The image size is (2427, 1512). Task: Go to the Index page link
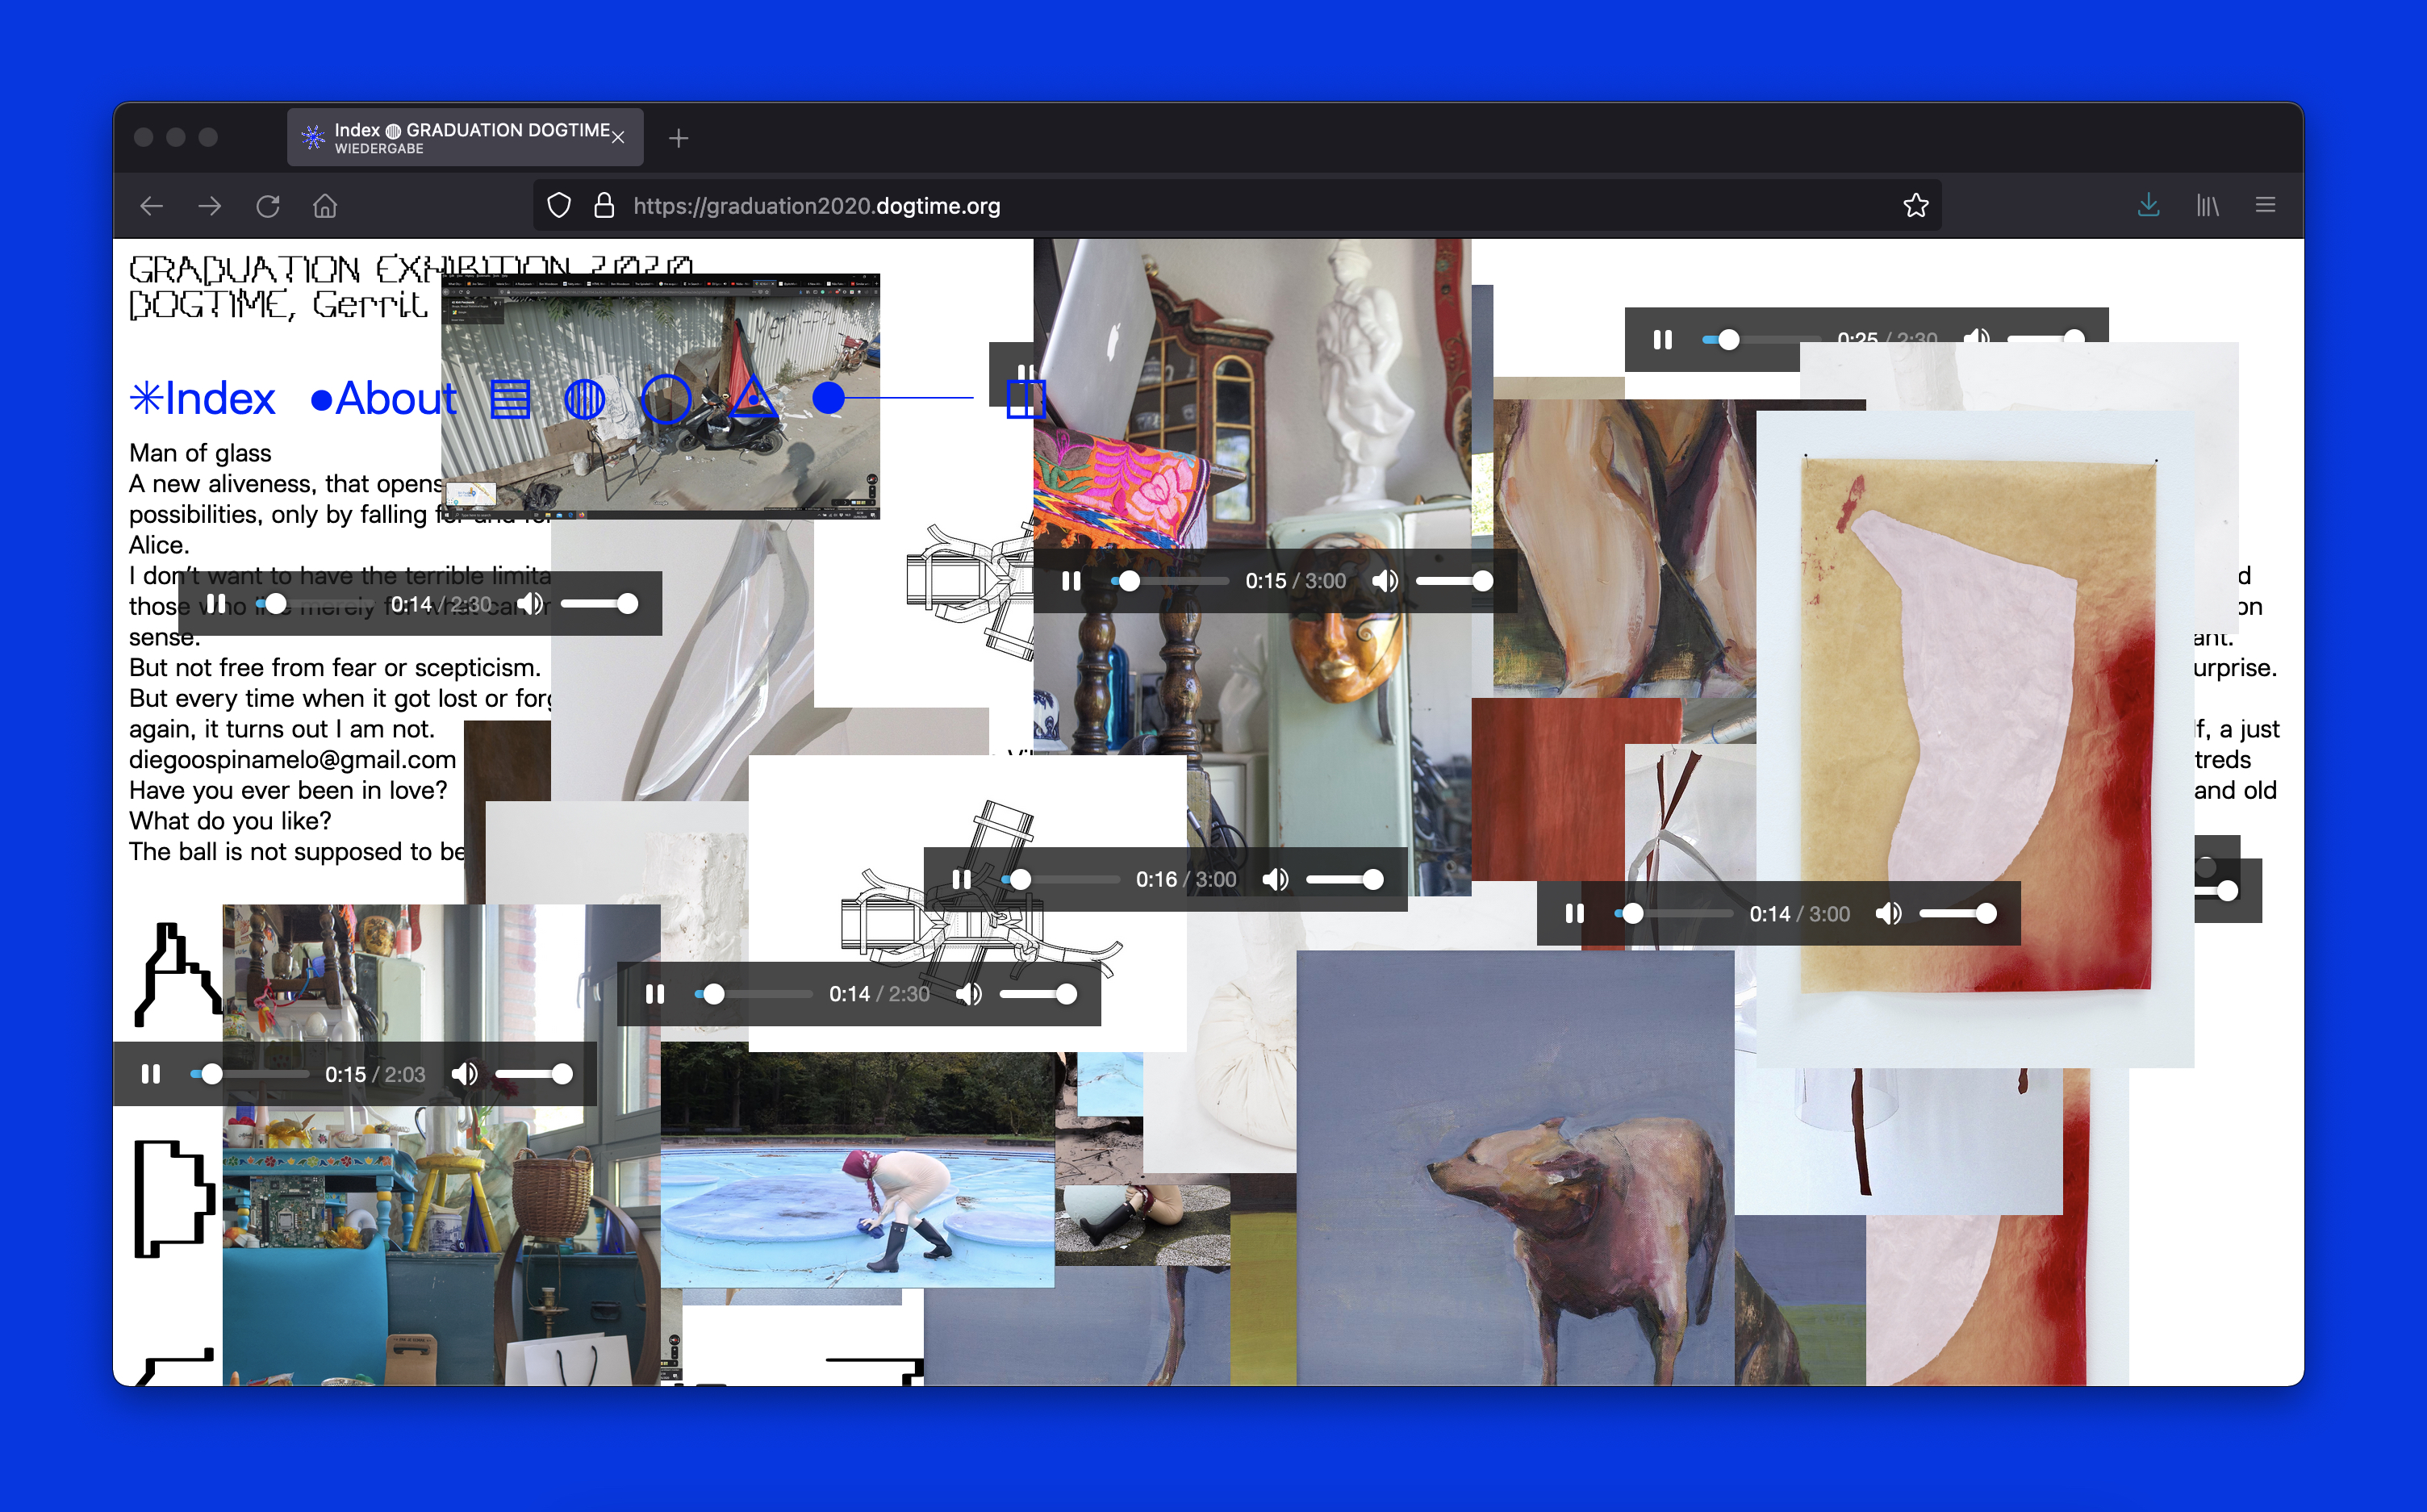click(203, 399)
